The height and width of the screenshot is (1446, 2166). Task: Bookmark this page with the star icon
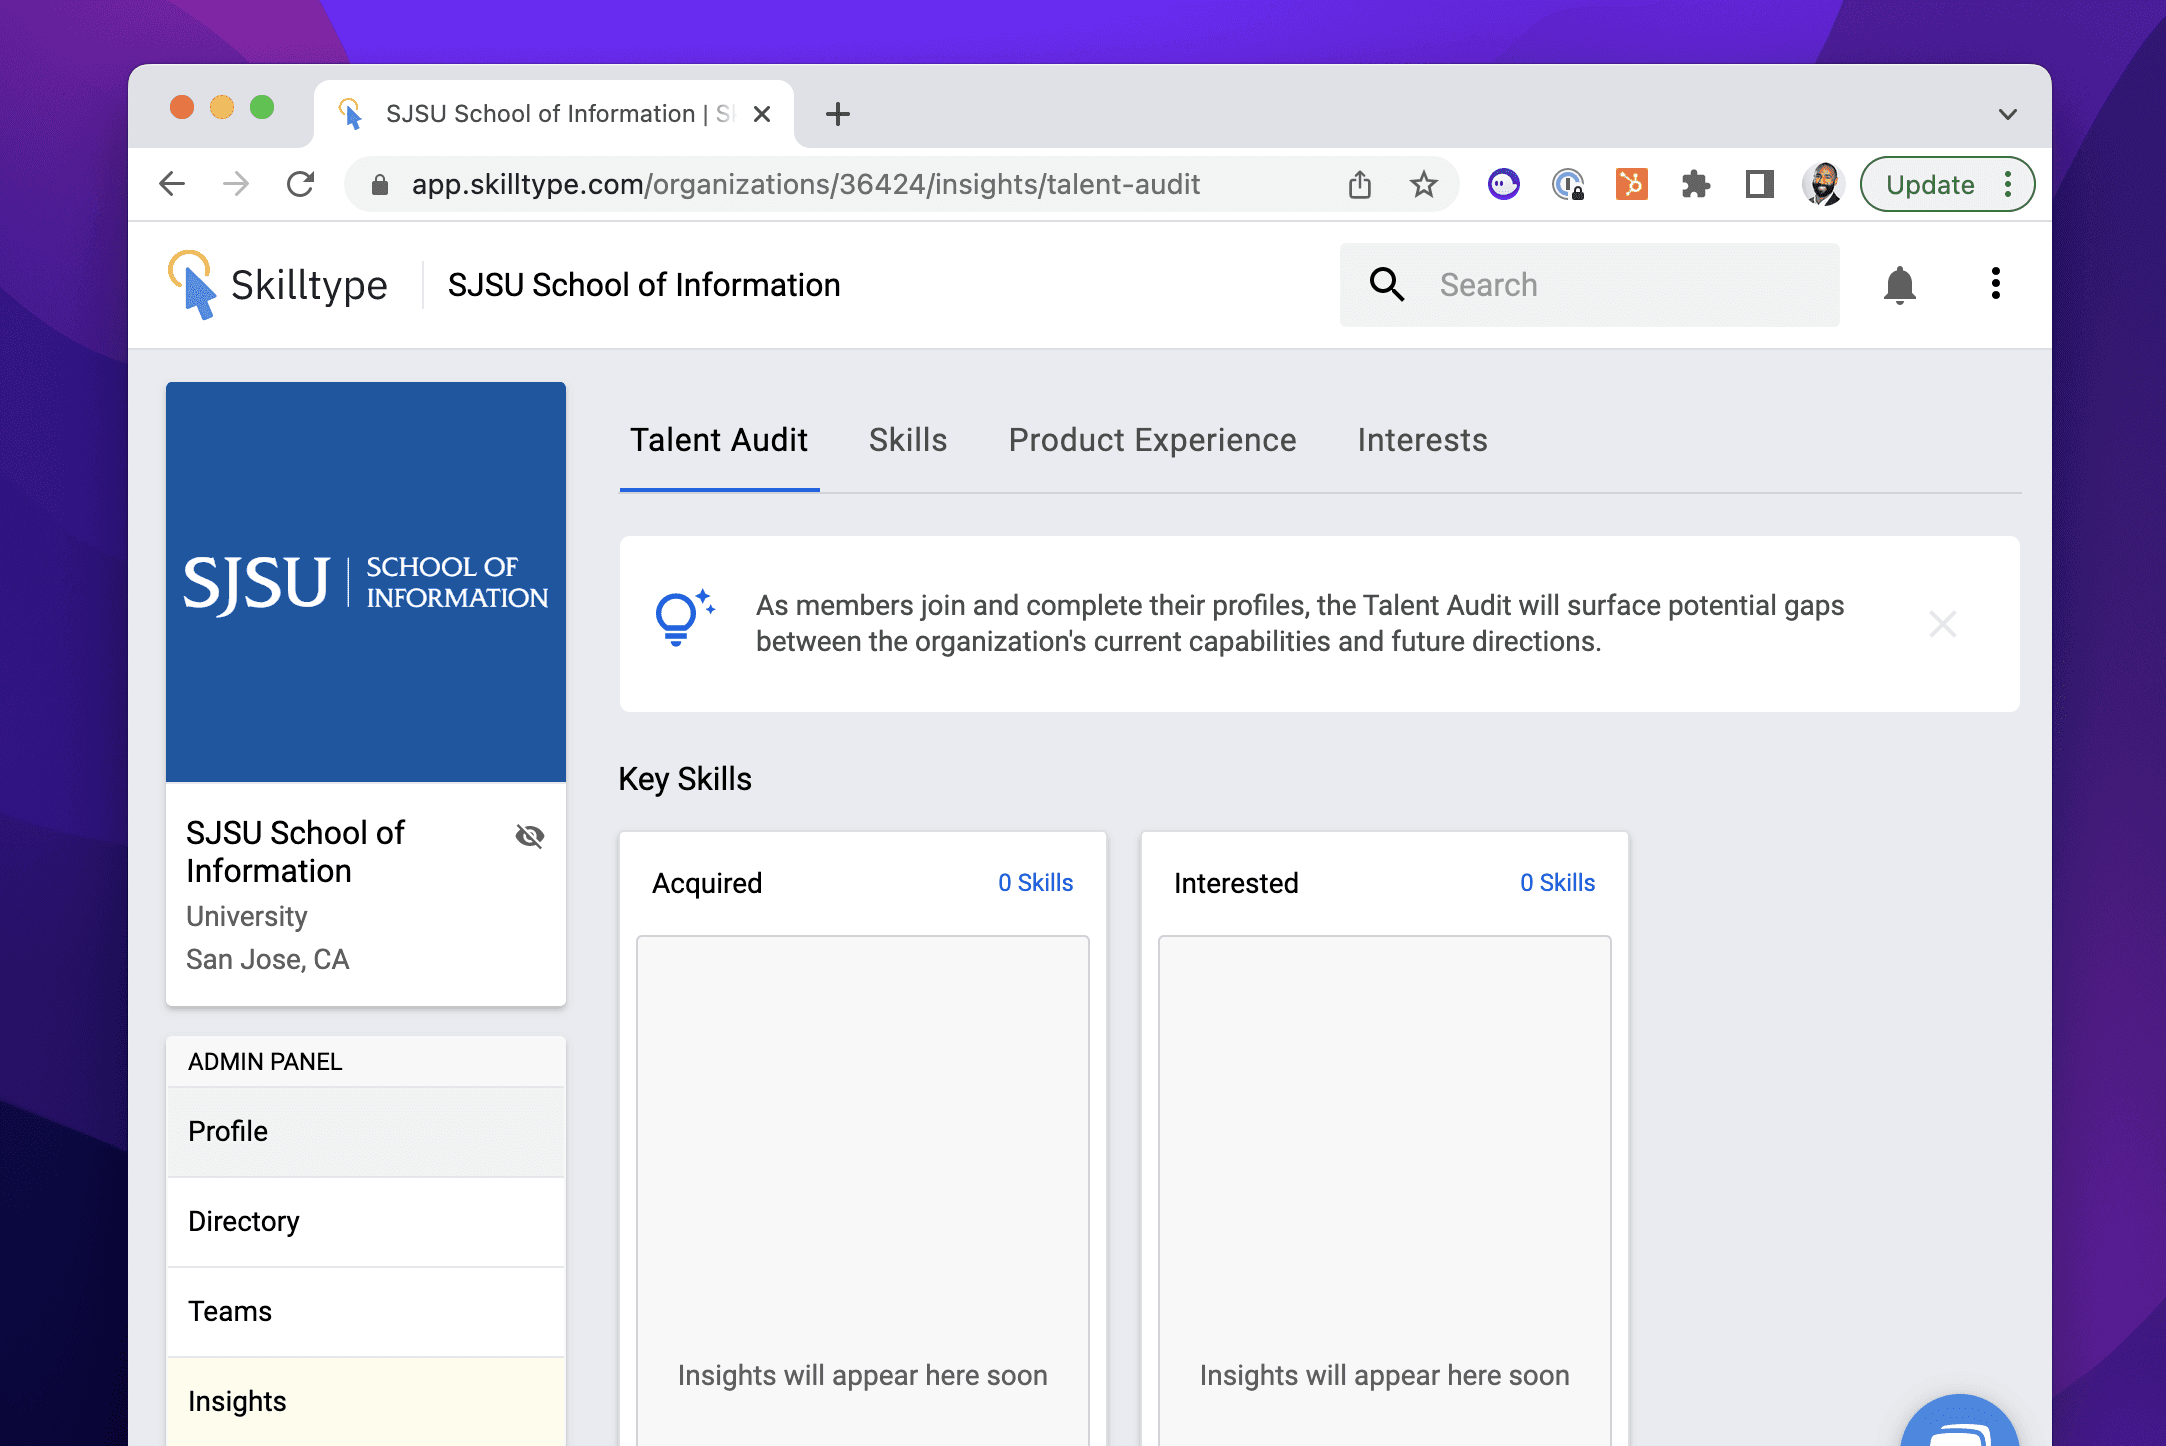point(1423,185)
